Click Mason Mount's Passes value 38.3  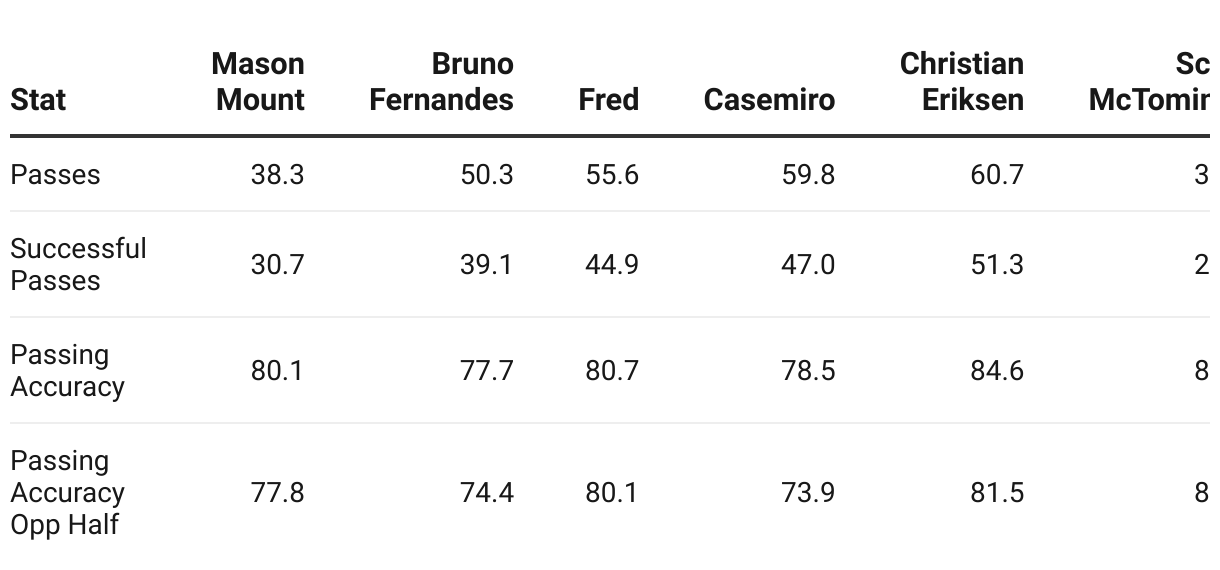[x=277, y=175]
